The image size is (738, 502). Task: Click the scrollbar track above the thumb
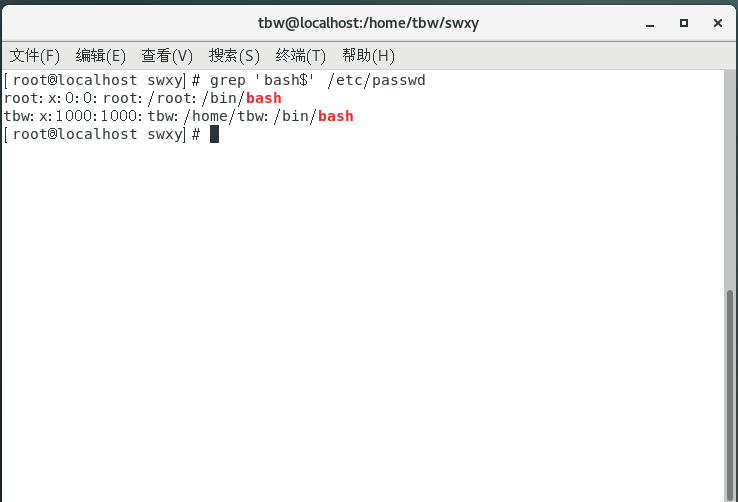point(730,179)
